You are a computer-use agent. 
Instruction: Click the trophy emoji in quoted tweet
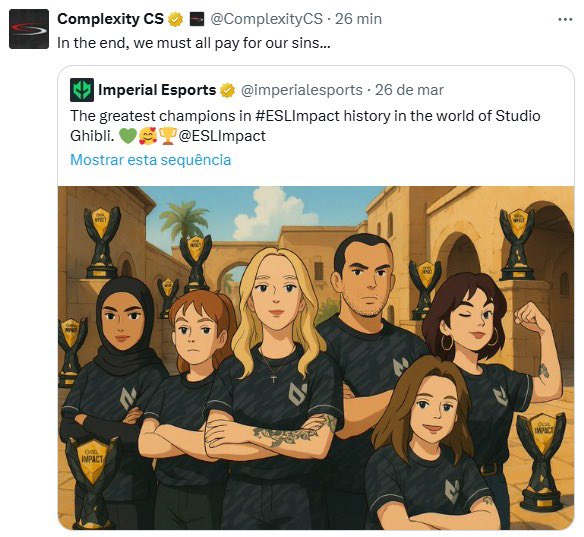click(x=168, y=136)
